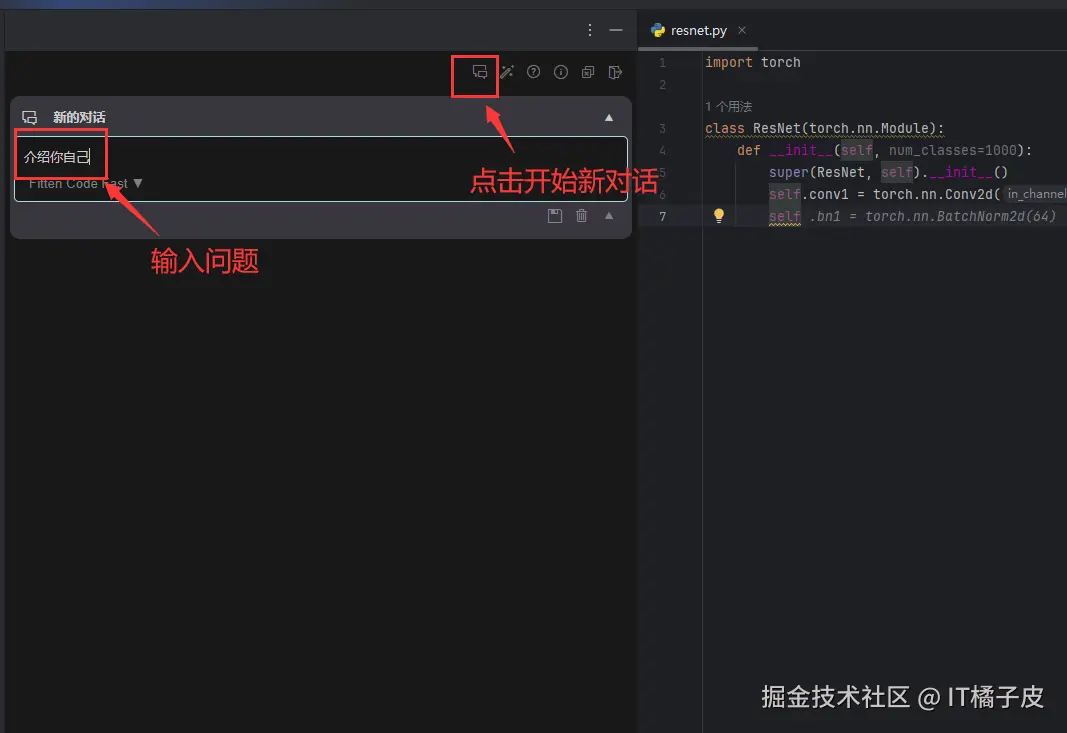Click 'num_classes=1000' in the def line
The width and height of the screenshot is (1067, 733).
(x=953, y=150)
